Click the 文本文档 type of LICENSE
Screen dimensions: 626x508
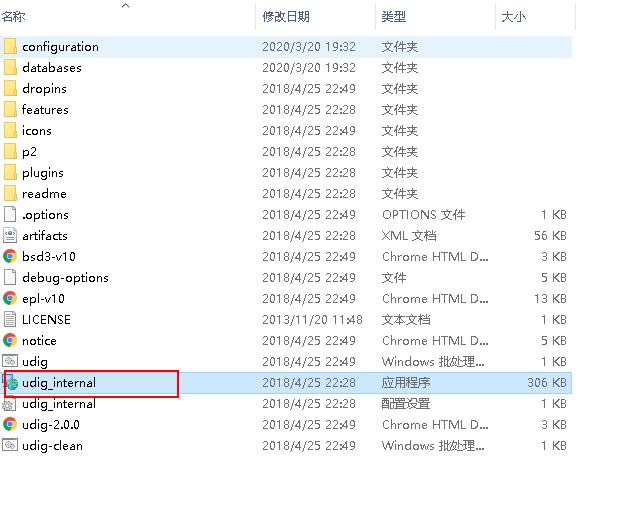[x=406, y=320]
